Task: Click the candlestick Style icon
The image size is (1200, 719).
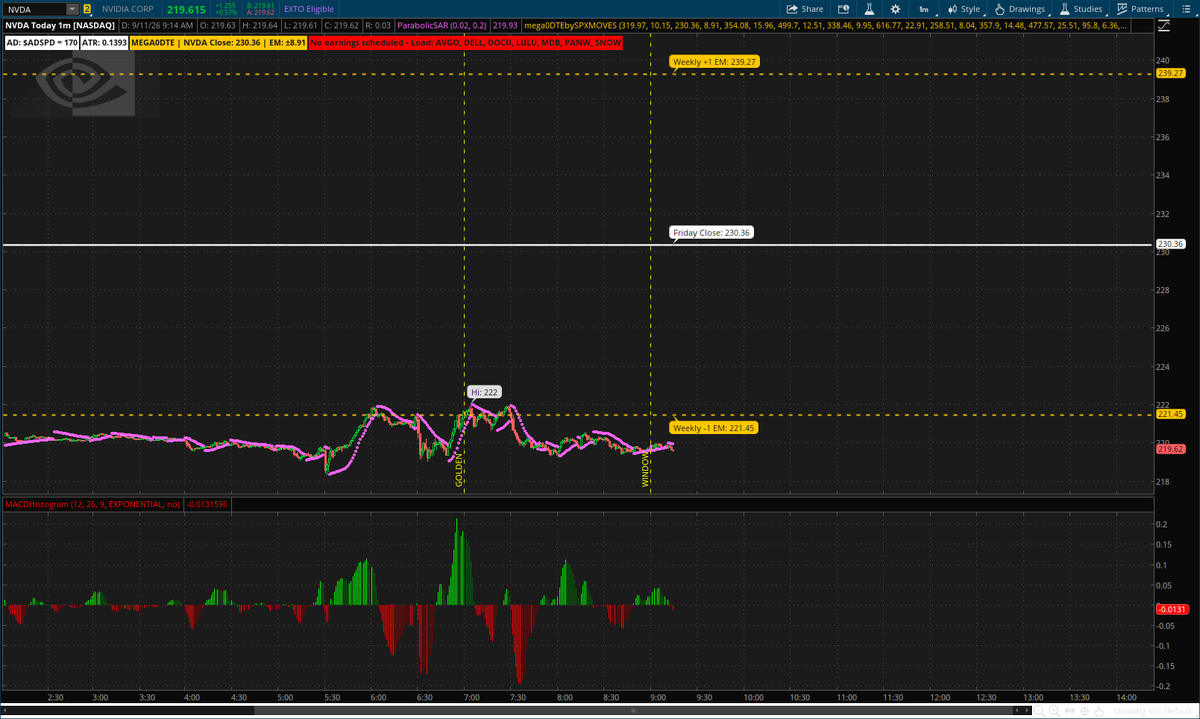Action: tap(952, 9)
